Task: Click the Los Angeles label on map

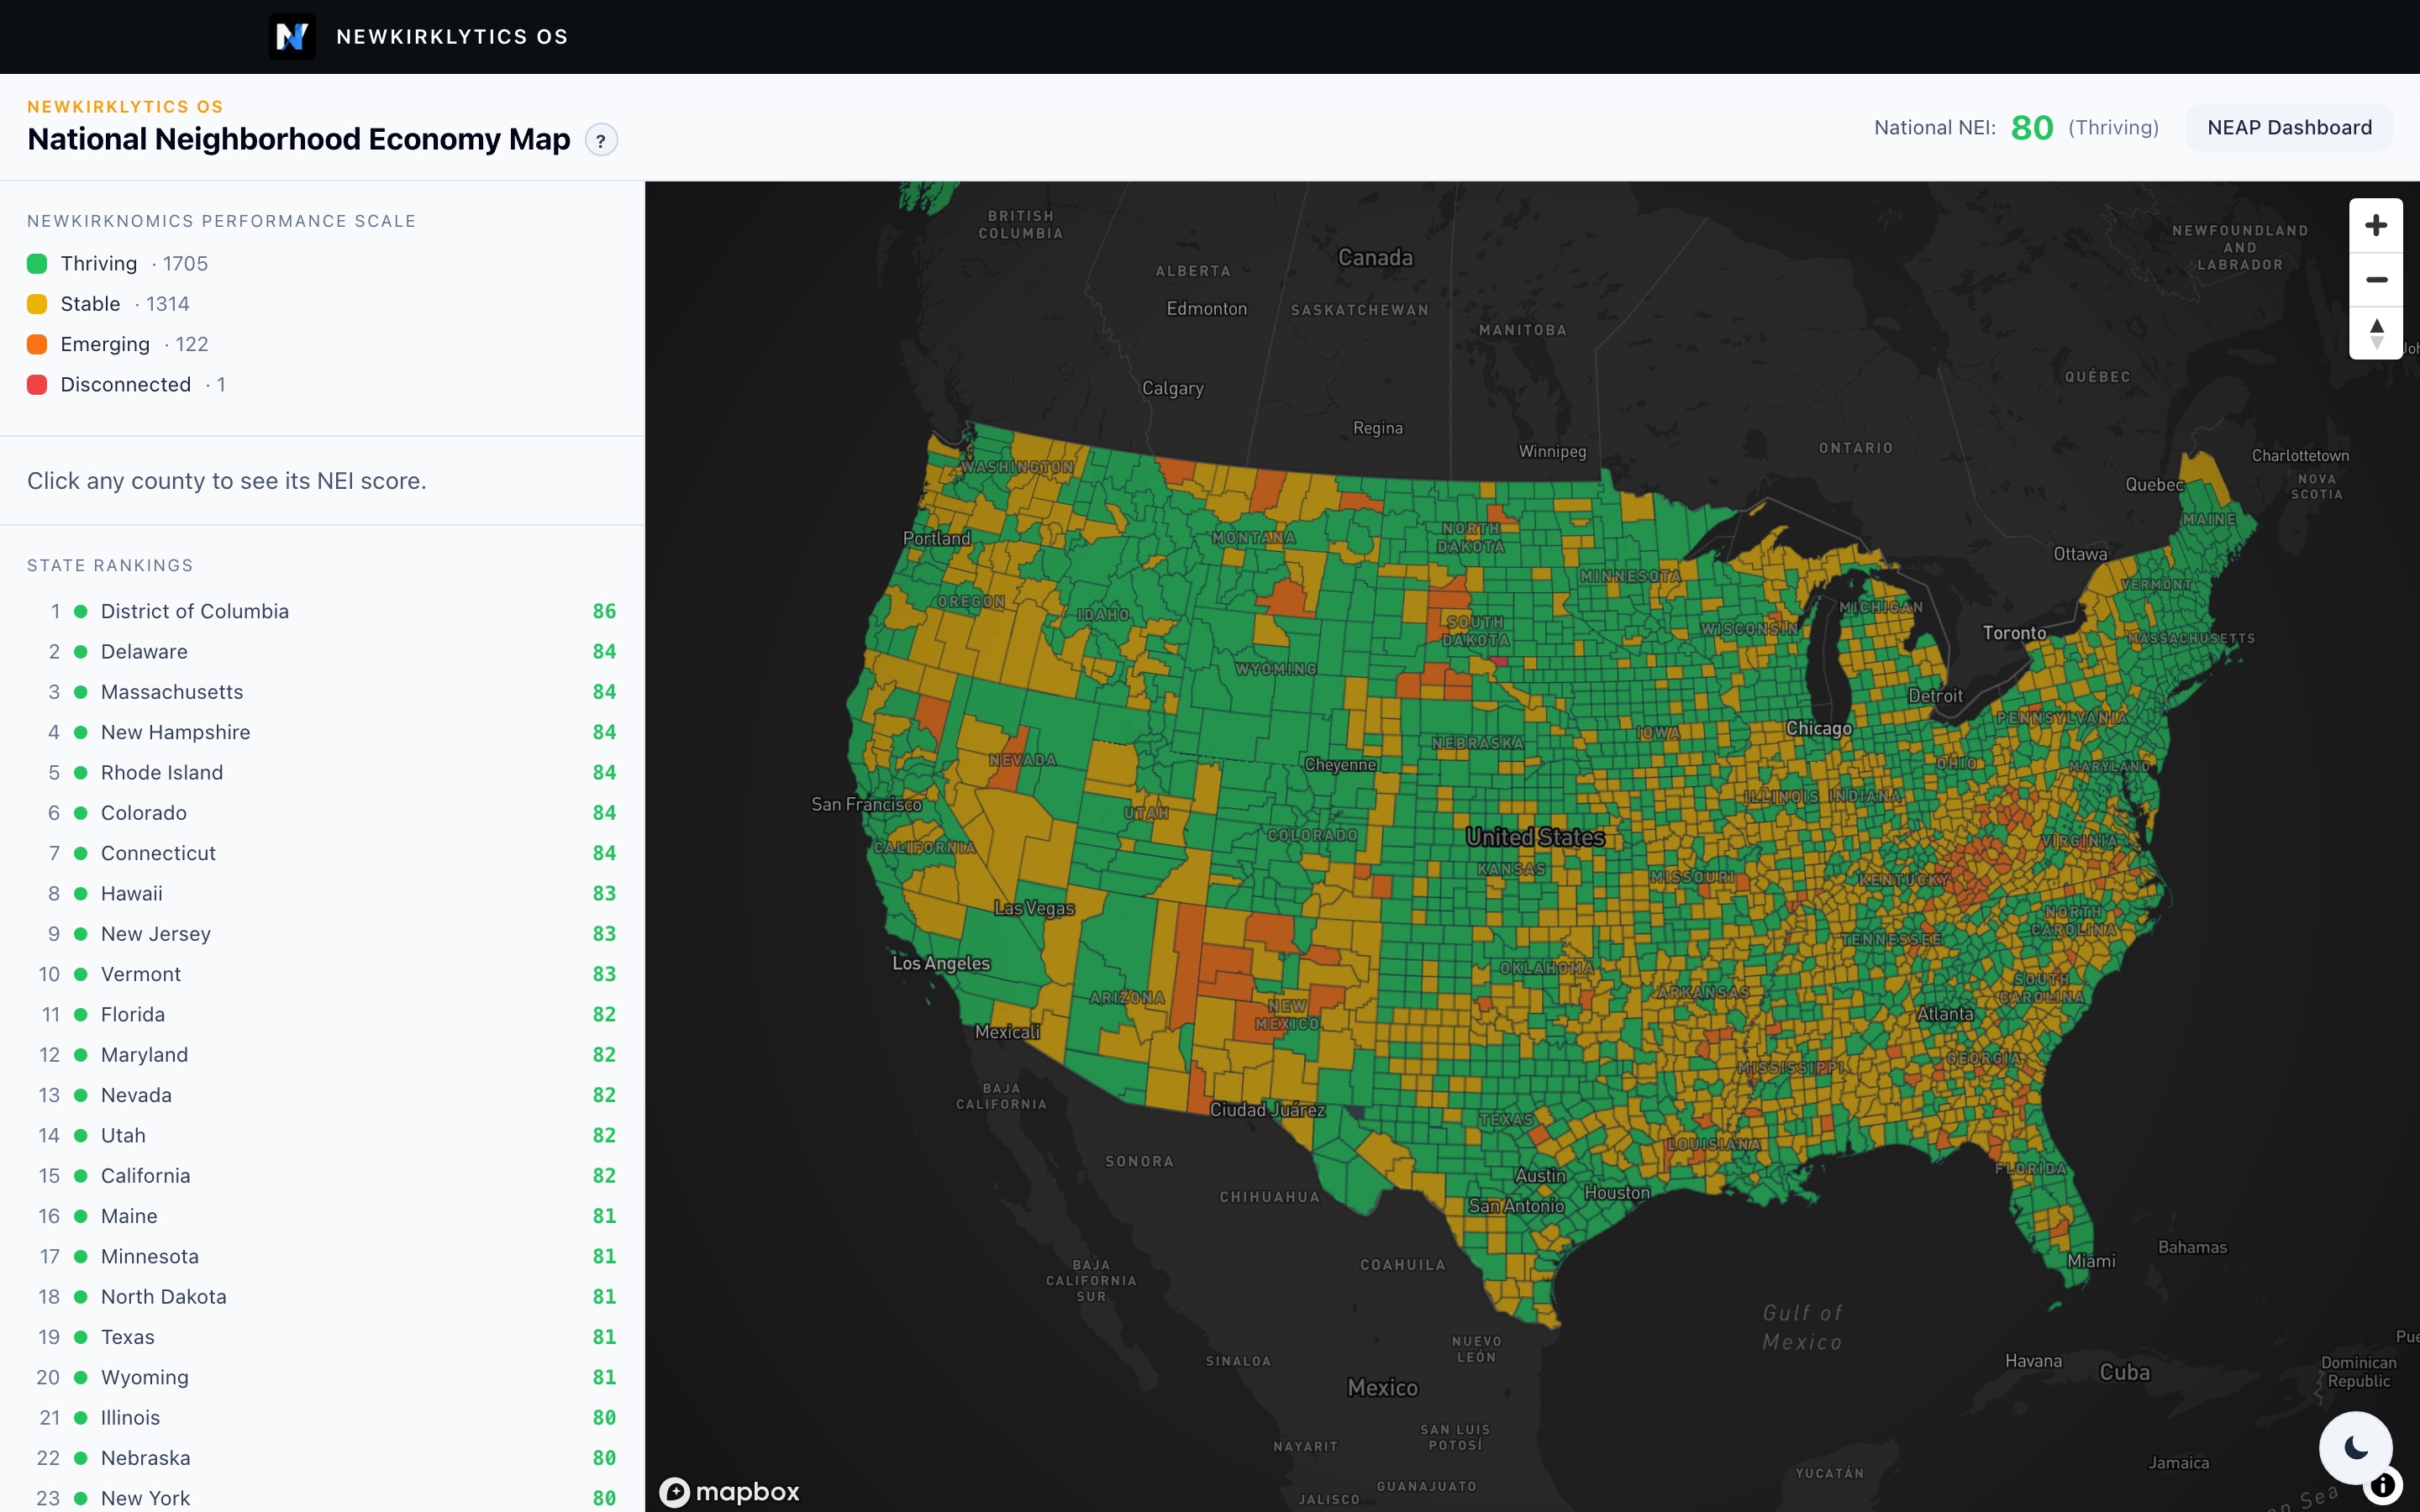Action: click(x=941, y=964)
